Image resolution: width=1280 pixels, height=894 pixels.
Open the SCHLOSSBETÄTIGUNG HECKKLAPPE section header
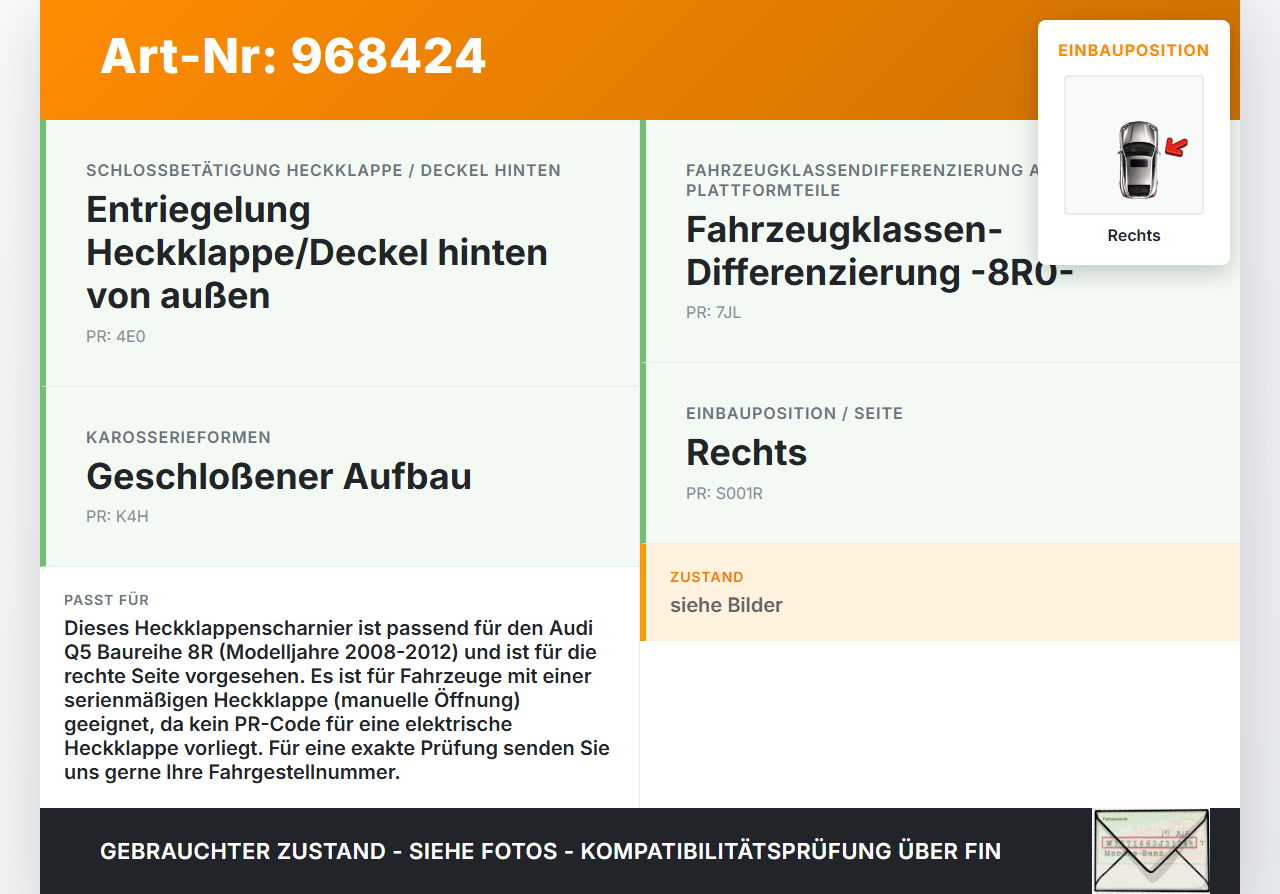pyautogui.click(x=323, y=170)
